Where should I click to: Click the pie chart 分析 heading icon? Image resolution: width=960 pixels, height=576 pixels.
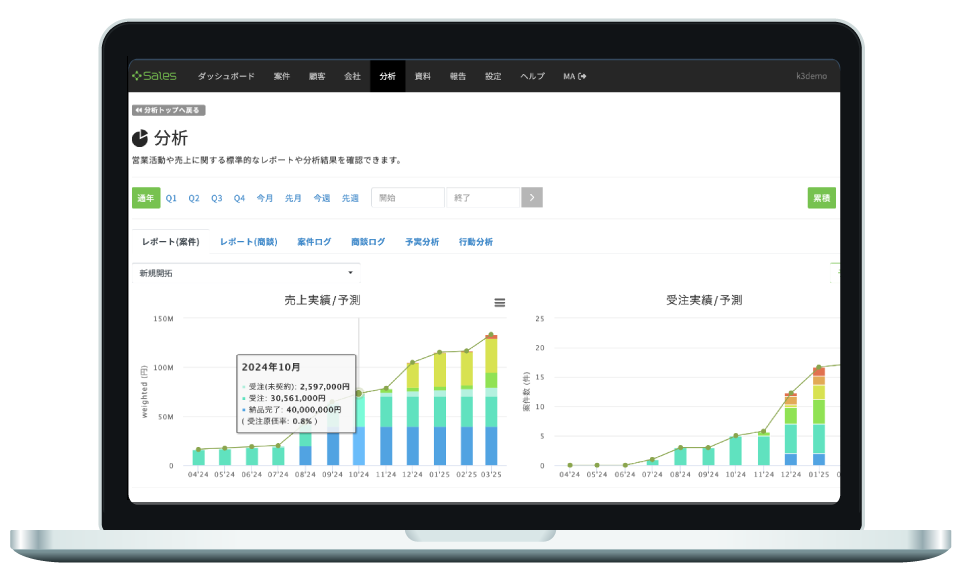[140, 138]
